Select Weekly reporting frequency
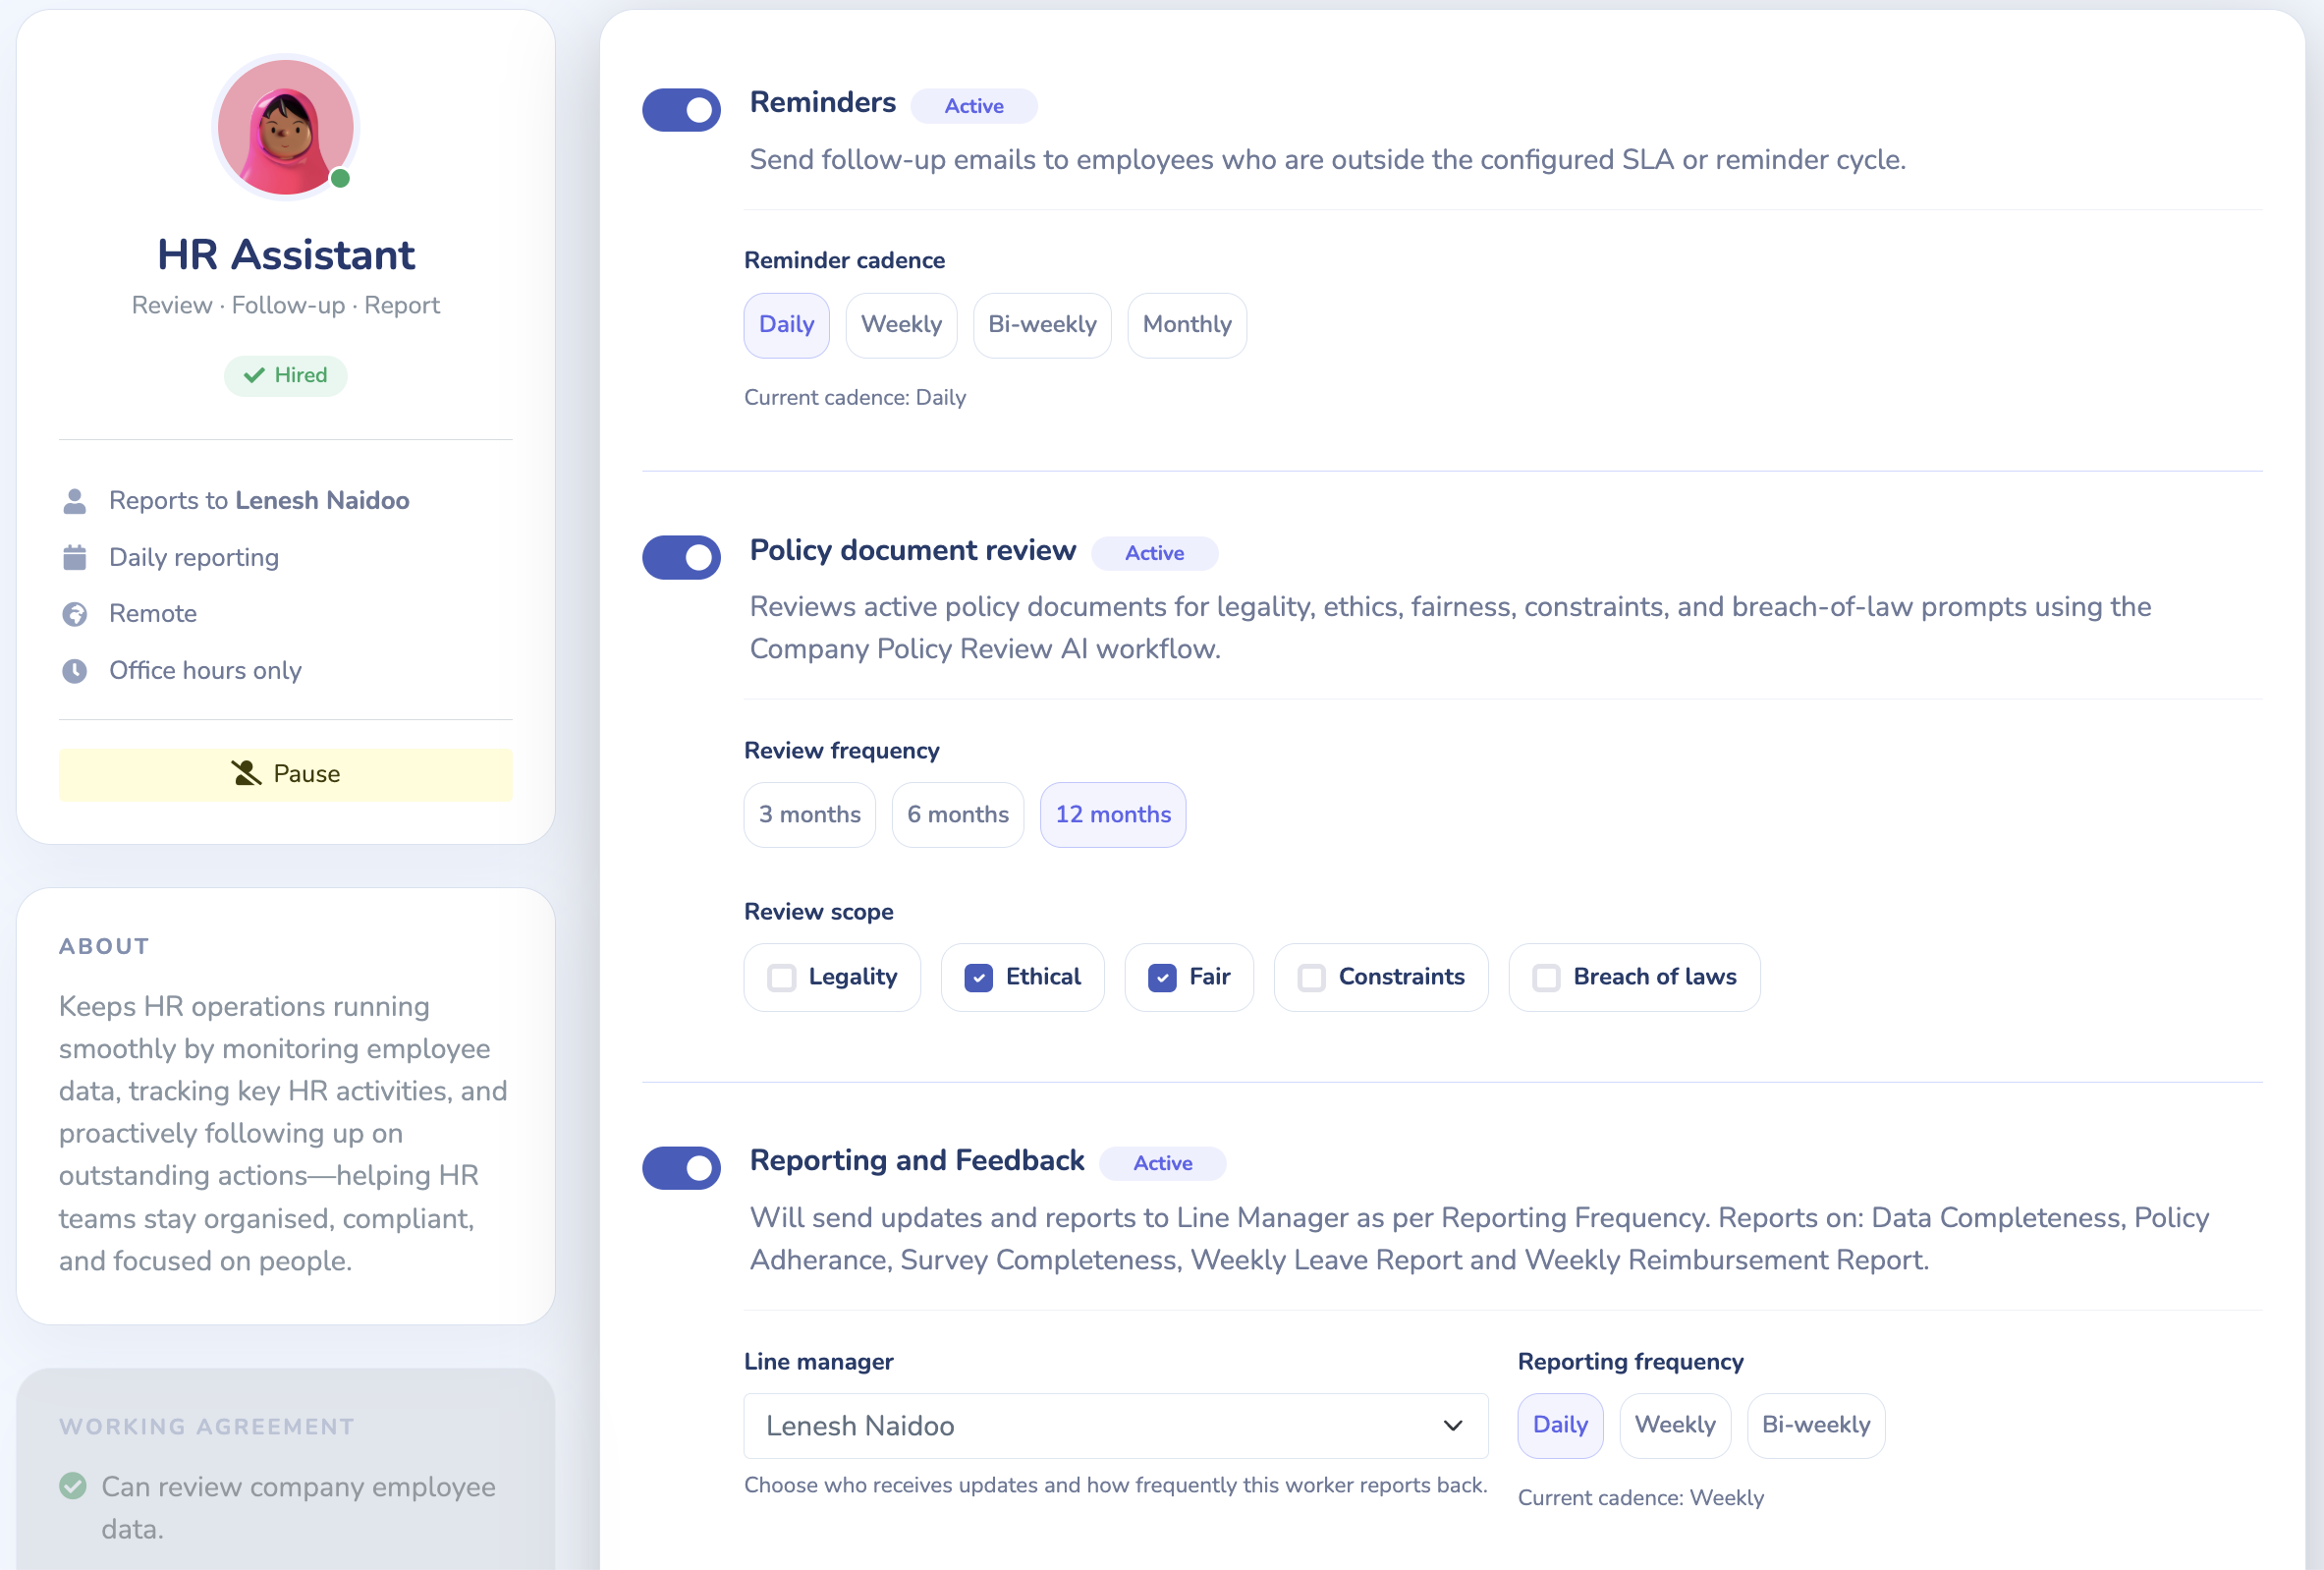 tap(1675, 1426)
